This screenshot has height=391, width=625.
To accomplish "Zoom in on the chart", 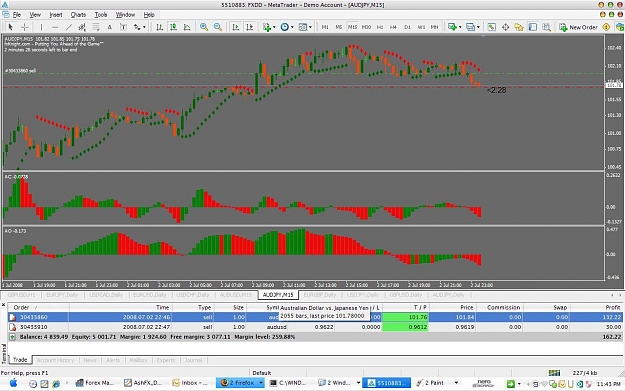I will (204, 27).
